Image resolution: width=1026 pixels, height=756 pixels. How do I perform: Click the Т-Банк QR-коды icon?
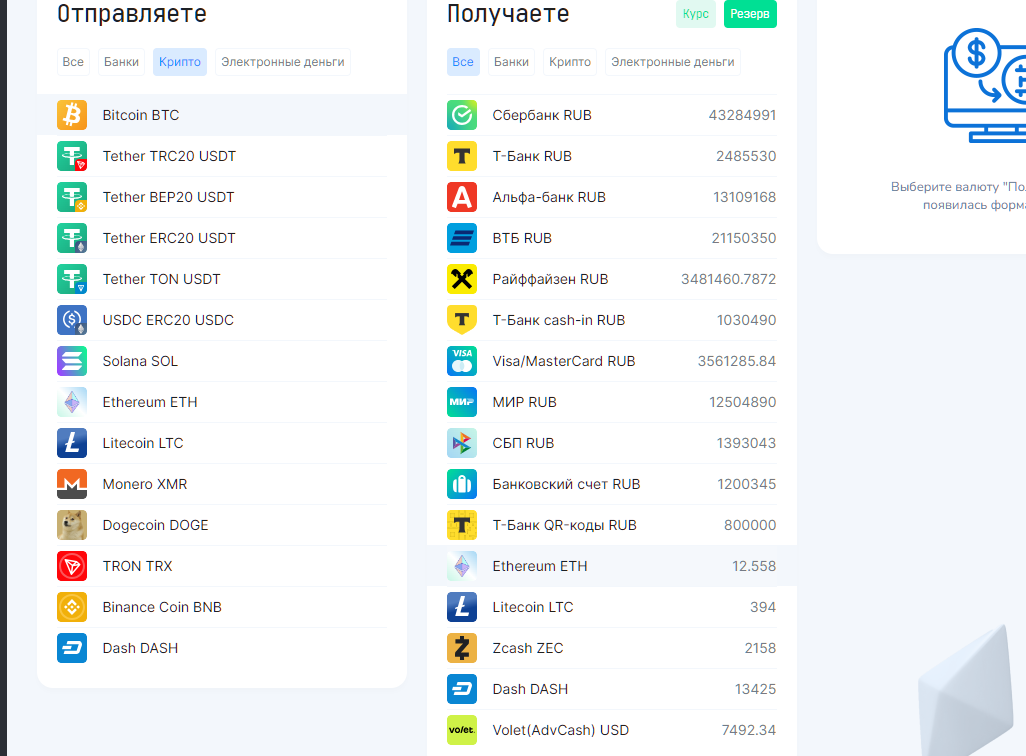pyautogui.click(x=462, y=526)
